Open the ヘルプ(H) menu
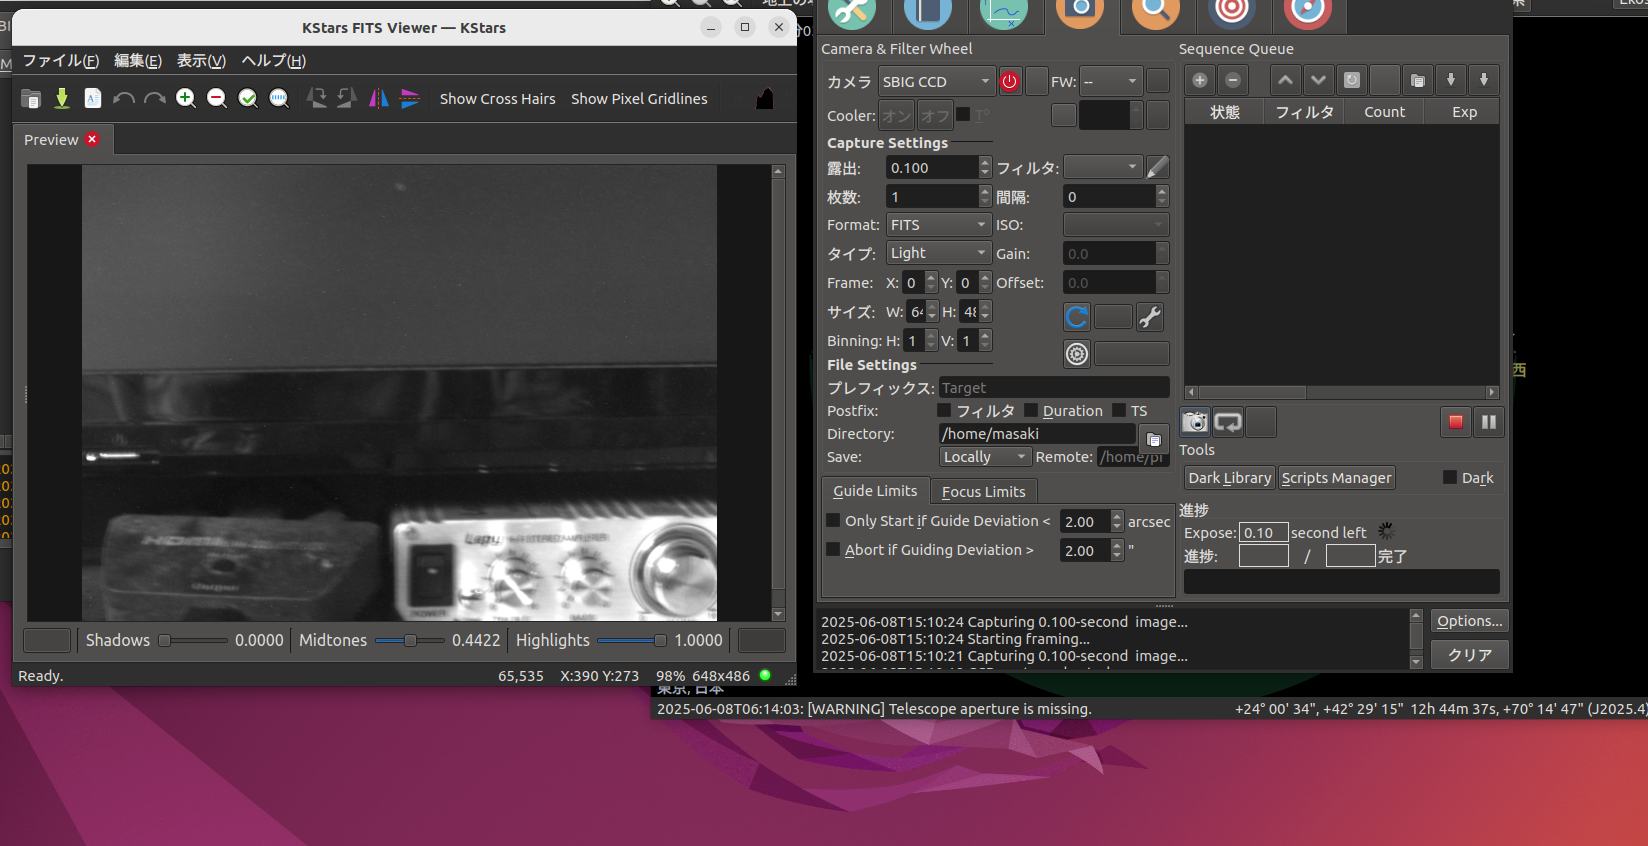This screenshot has height=846, width=1648. [x=273, y=61]
